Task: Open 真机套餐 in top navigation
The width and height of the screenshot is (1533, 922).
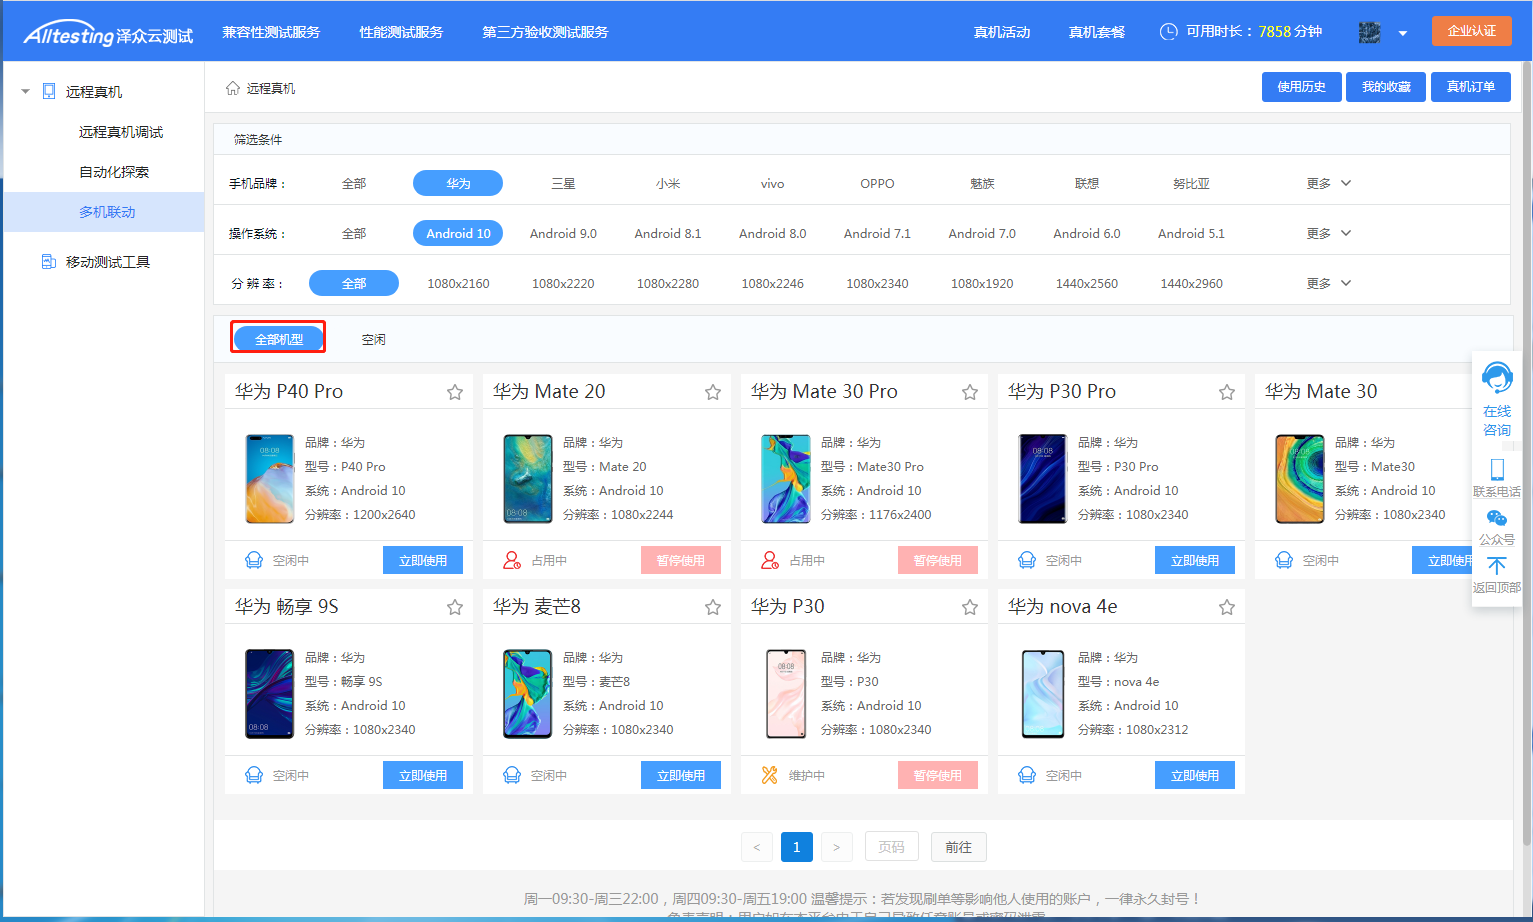Action: coord(1097,32)
